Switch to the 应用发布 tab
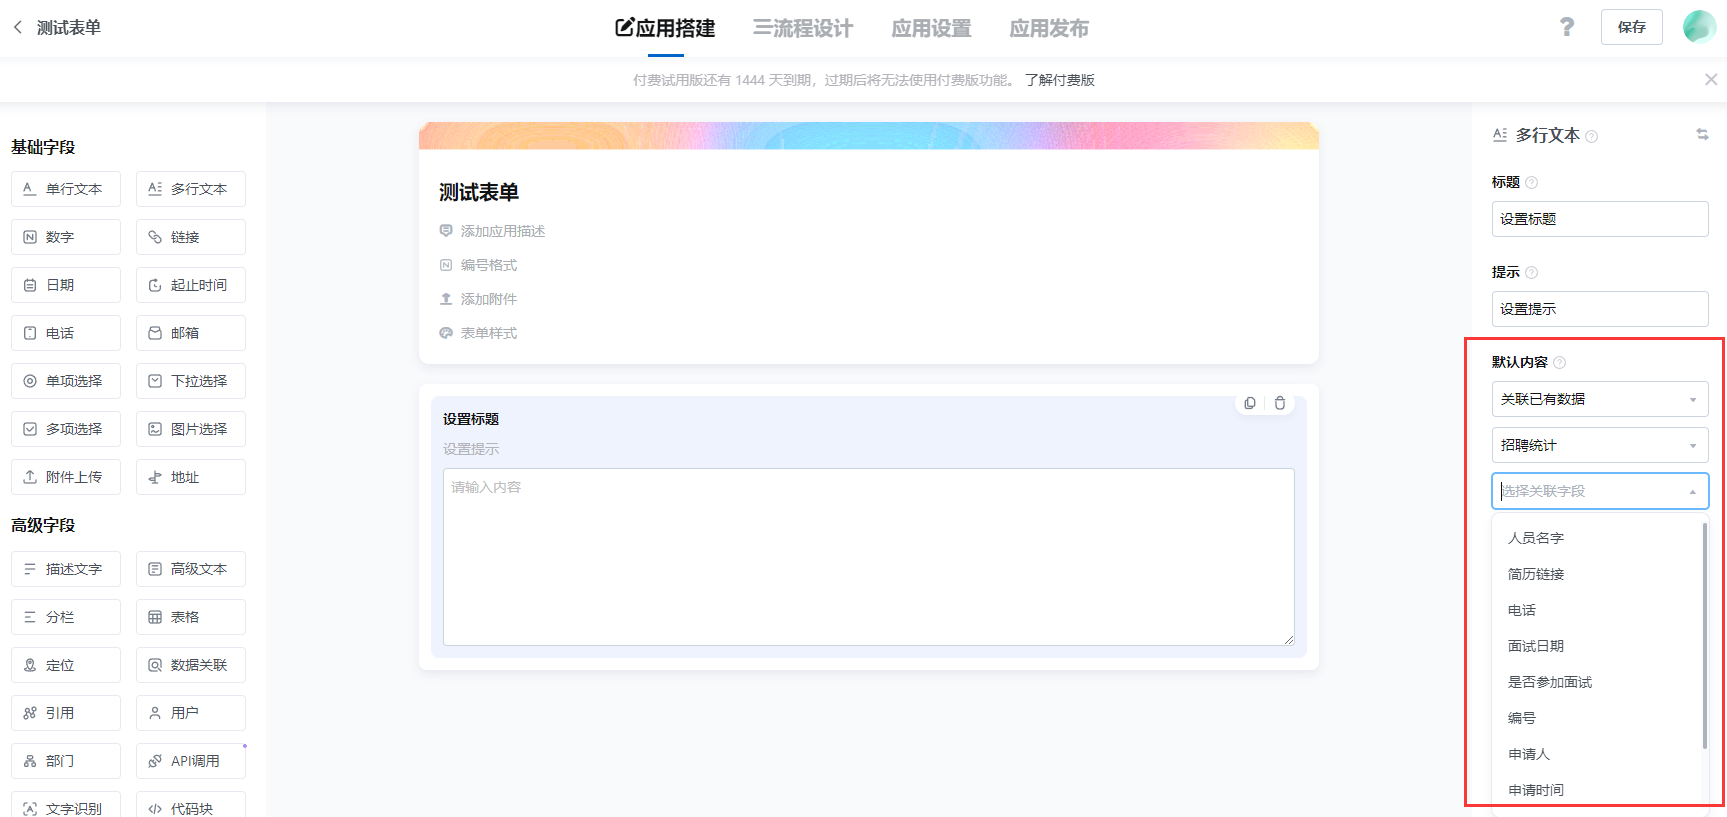 click(1049, 28)
